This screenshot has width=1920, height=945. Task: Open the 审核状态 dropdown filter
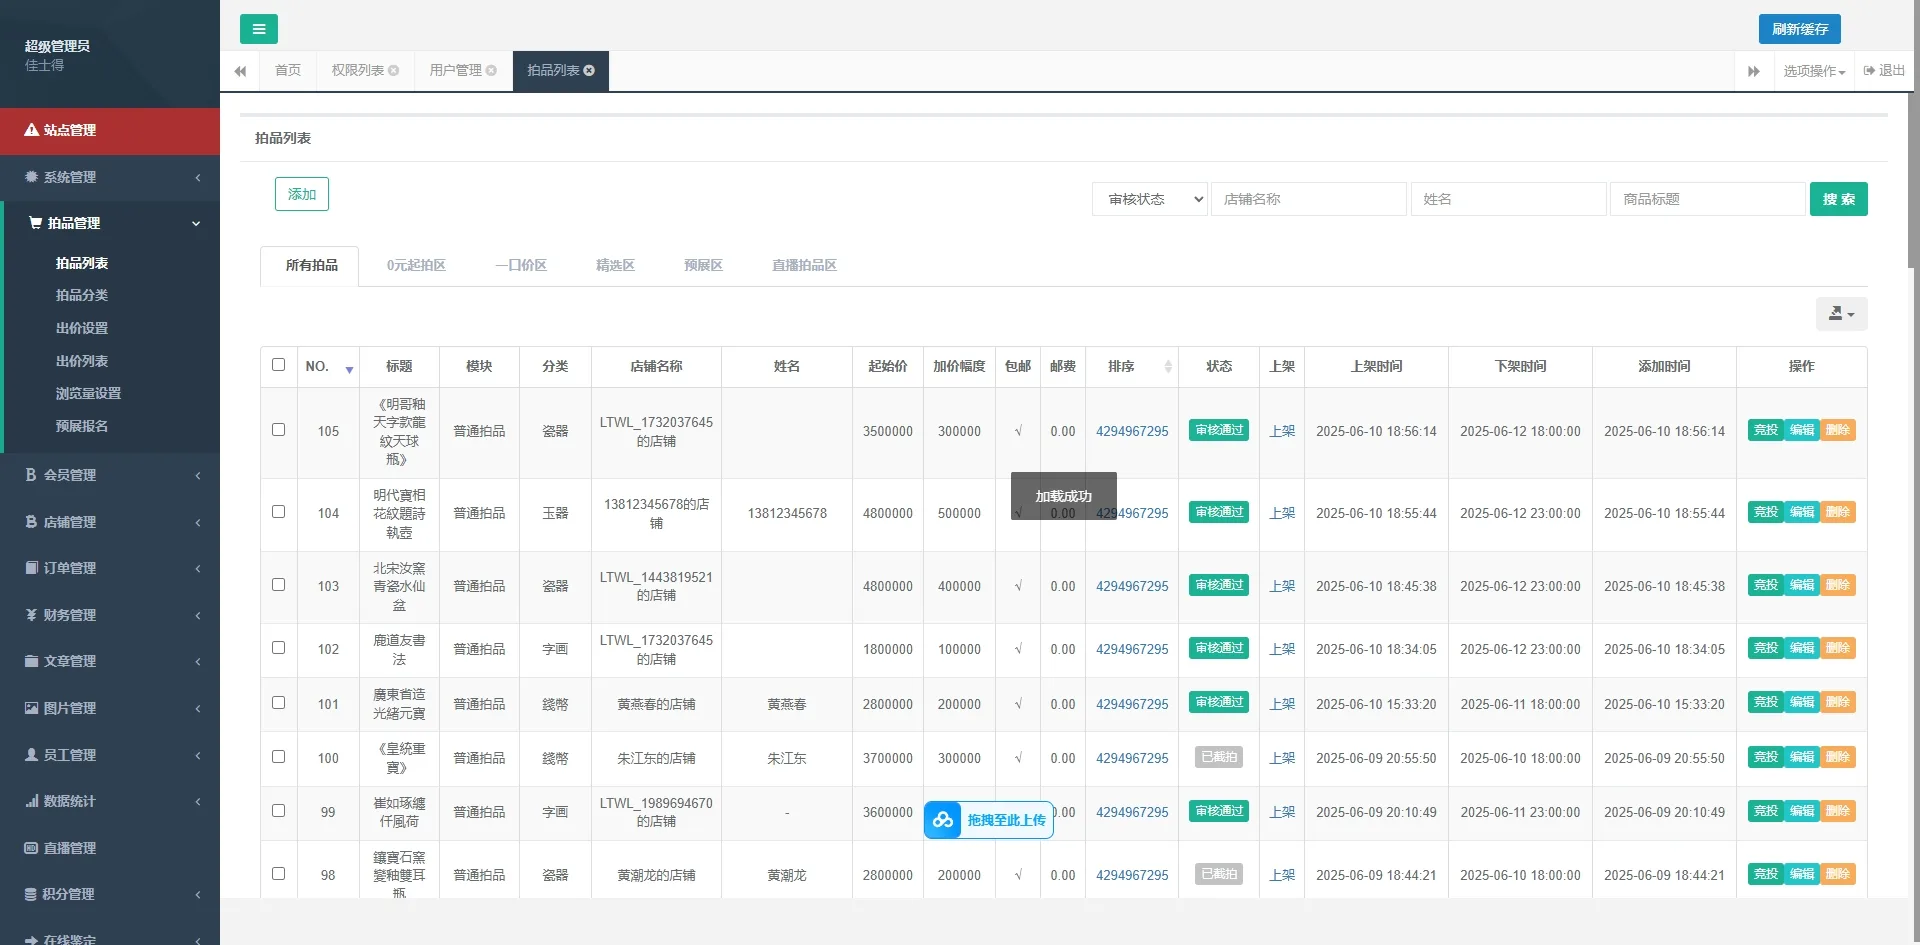1150,199
